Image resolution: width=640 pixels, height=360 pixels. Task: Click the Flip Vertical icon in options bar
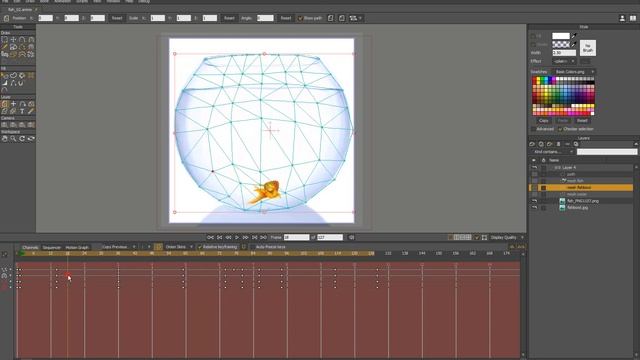(x=342, y=18)
